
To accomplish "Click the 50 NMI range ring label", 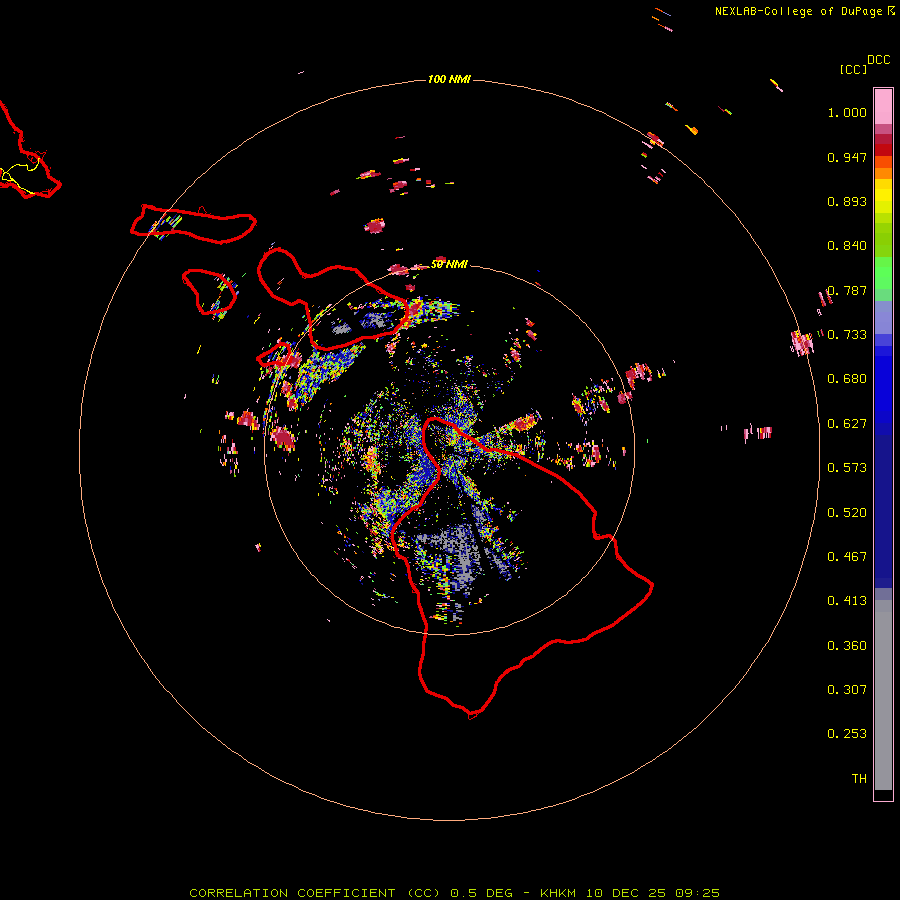I will coord(449,264).
